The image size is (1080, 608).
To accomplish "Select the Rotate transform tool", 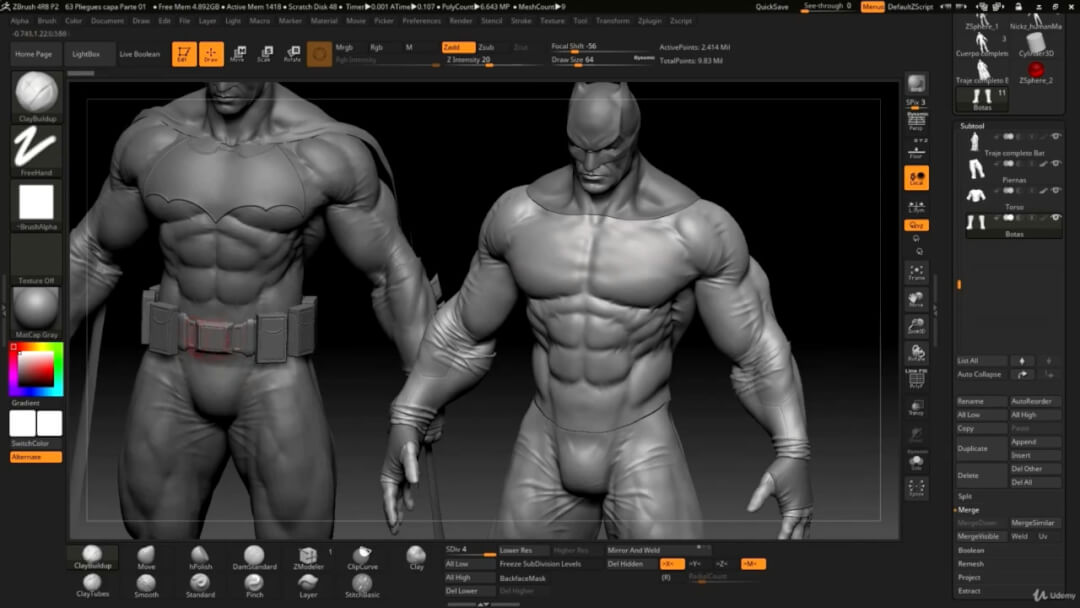I will pyautogui.click(x=292, y=54).
